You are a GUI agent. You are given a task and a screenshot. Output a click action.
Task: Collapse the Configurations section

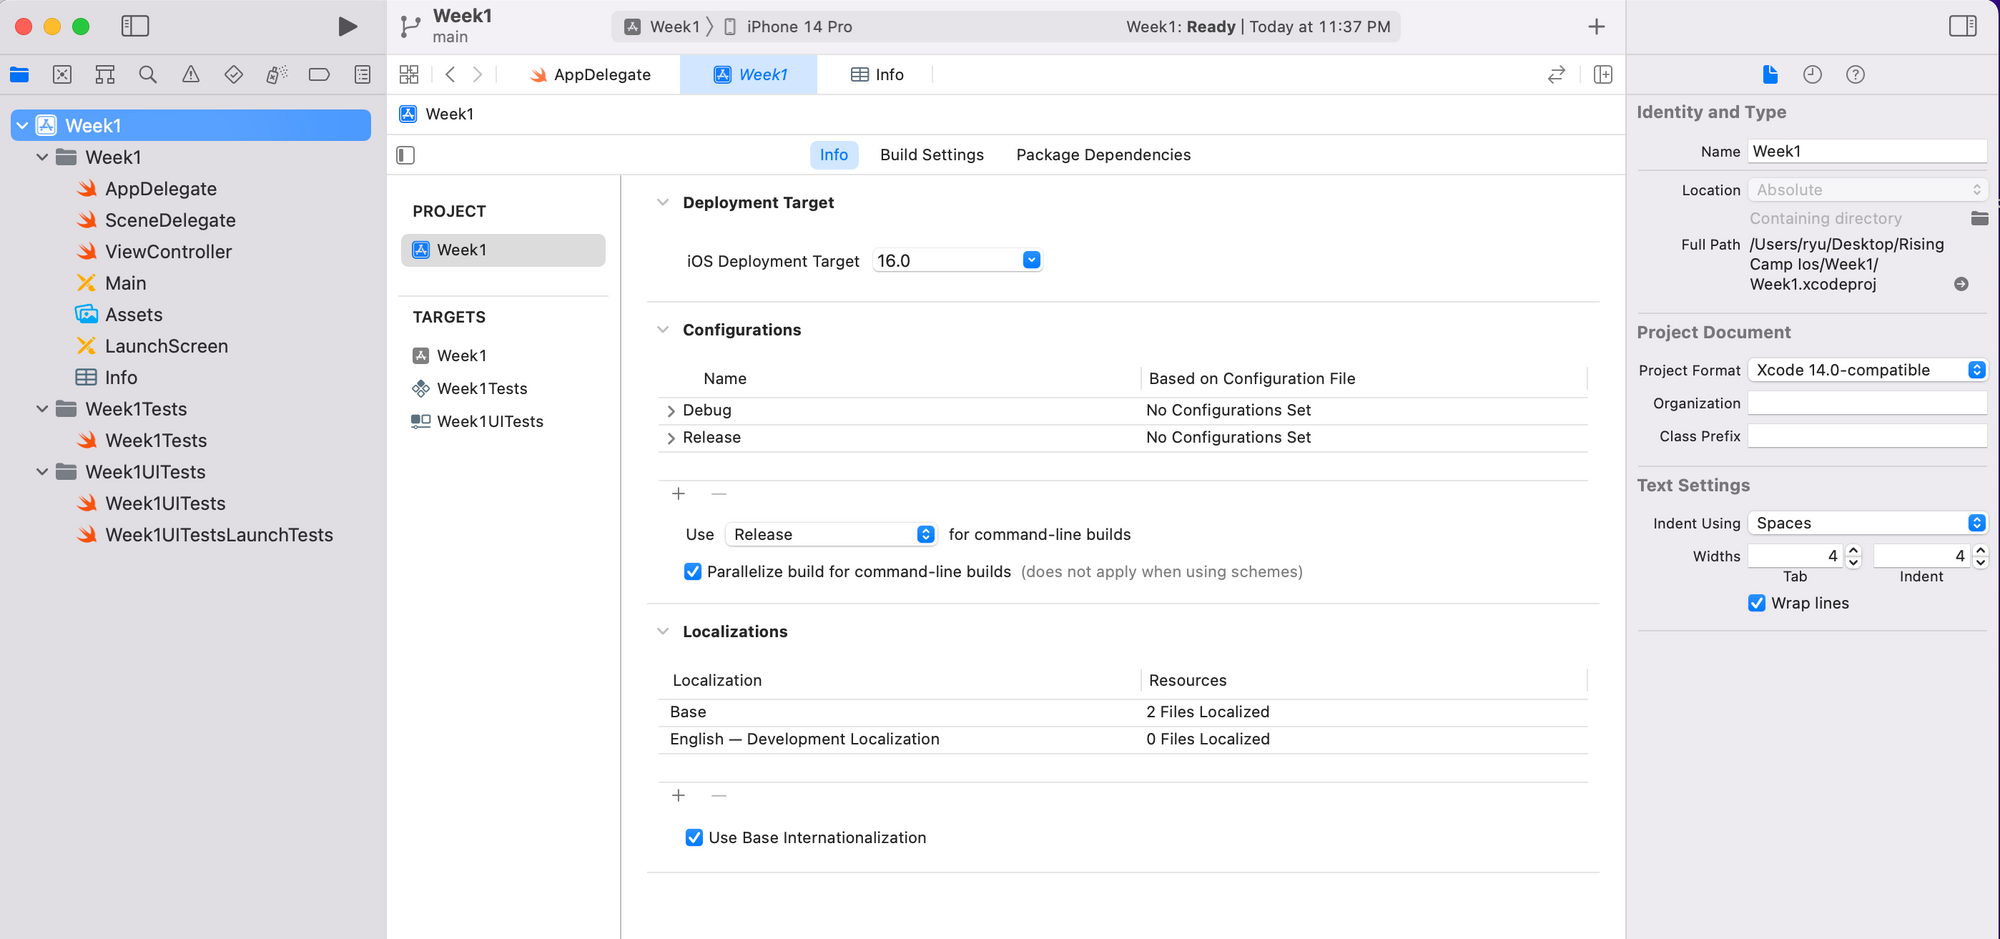(662, 329)
